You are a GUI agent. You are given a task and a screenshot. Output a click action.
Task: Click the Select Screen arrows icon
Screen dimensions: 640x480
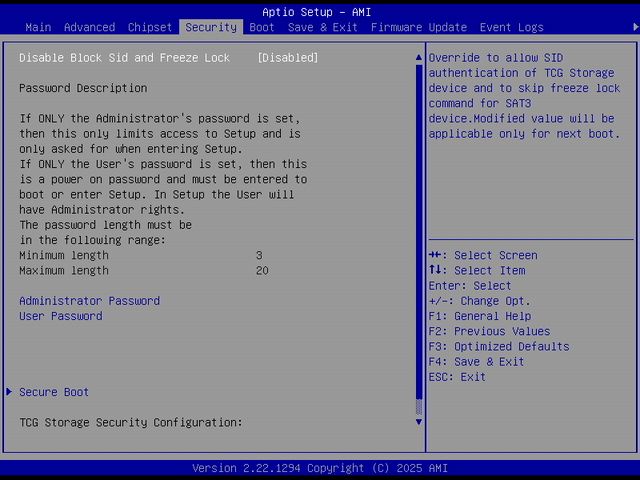click(x=435, y=255)
